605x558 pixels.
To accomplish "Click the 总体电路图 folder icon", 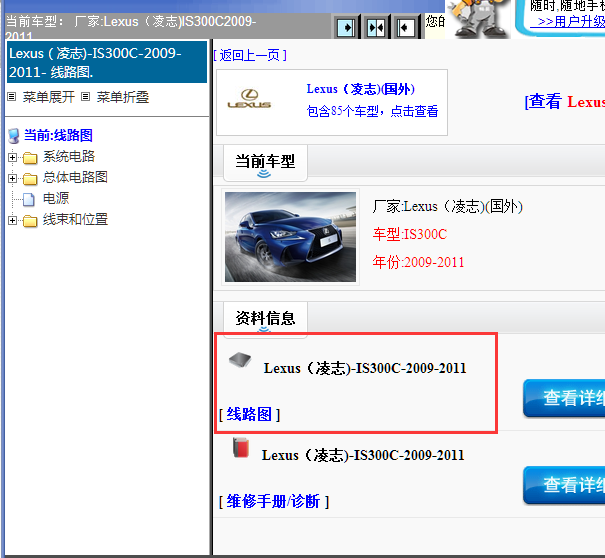I will (x=30, y=179).
